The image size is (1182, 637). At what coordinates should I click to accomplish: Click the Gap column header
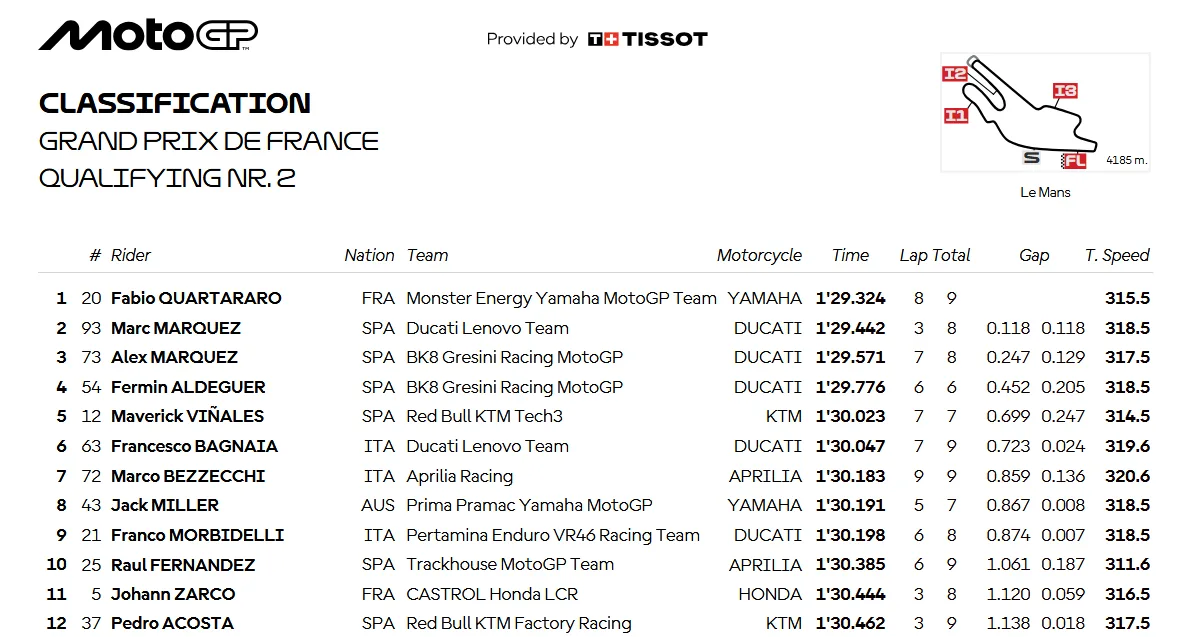point(1034,256)
